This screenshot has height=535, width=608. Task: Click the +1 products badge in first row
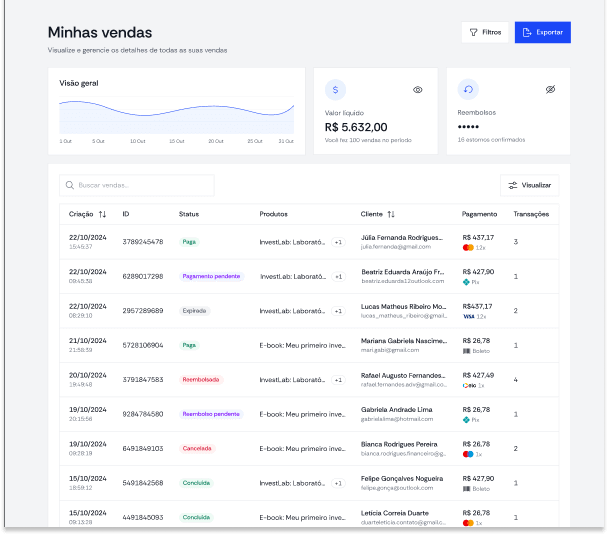point(338,242)
